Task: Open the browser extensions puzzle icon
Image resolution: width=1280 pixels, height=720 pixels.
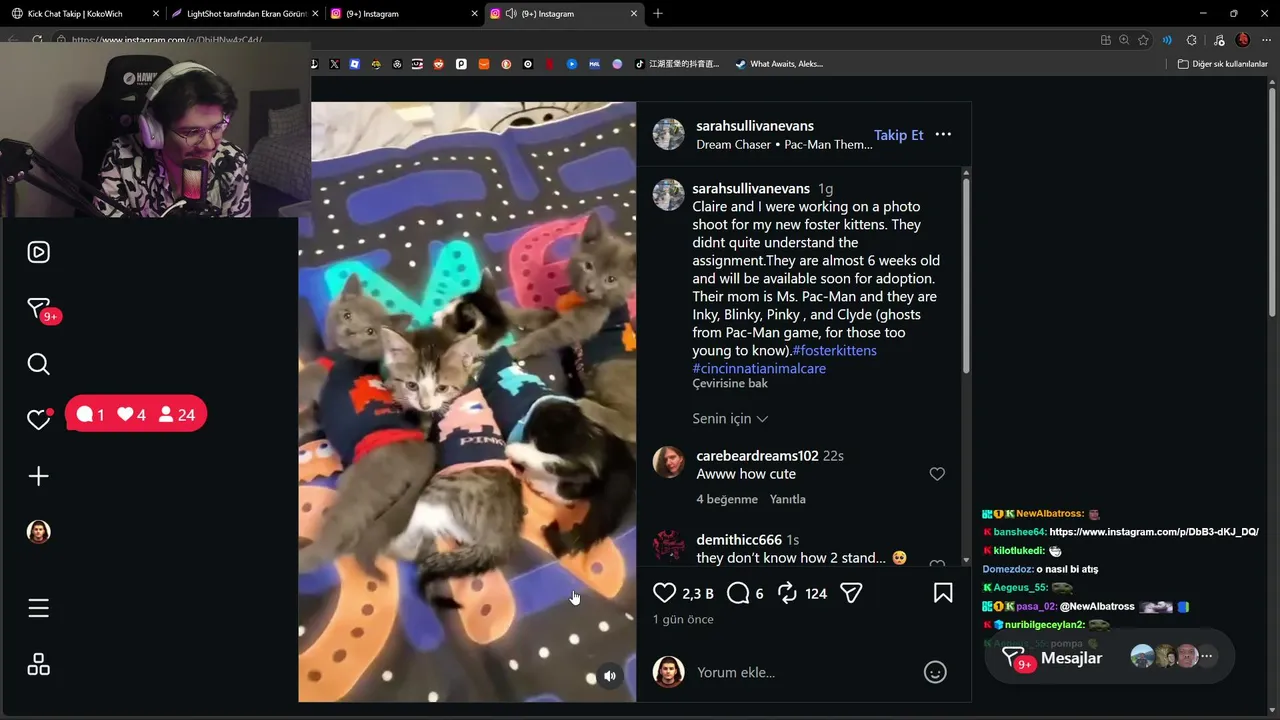Action: (x=1191, y=40)
